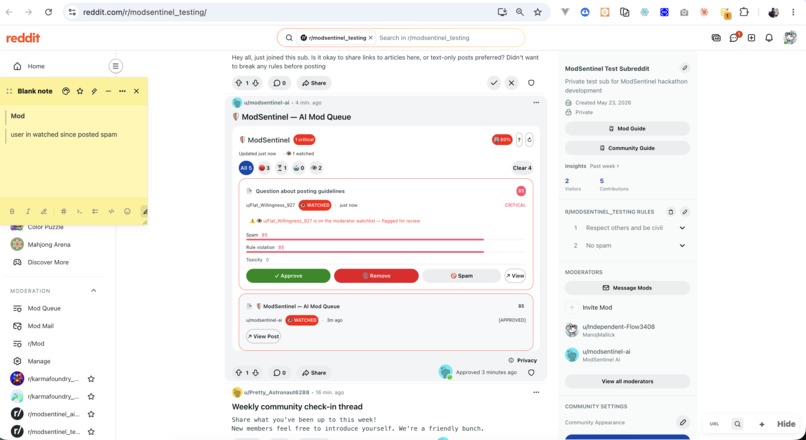The image size is (806, 440).
Task: Open options for Weekly community check-in thread
Action: [536, 392]
